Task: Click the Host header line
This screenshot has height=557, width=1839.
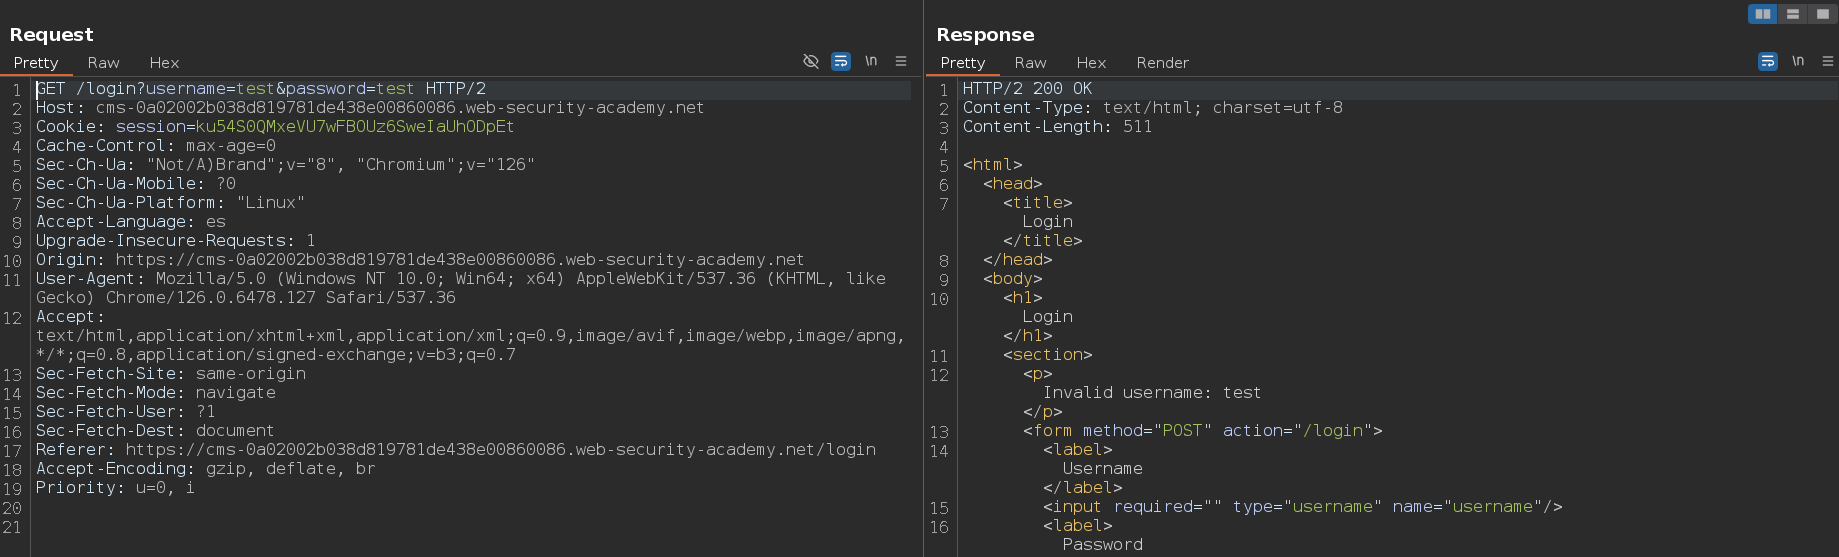Action: tap(370, 108)
